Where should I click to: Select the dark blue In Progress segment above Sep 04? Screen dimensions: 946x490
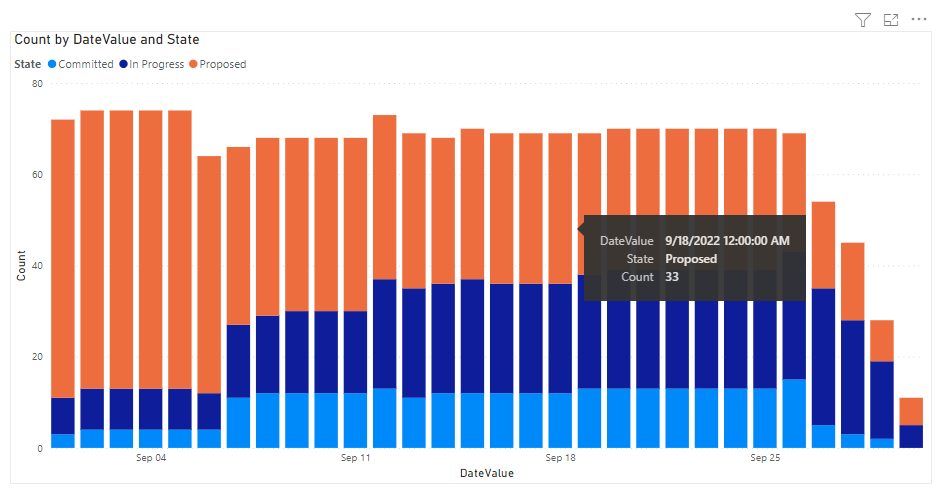click(x=151, y=409)
